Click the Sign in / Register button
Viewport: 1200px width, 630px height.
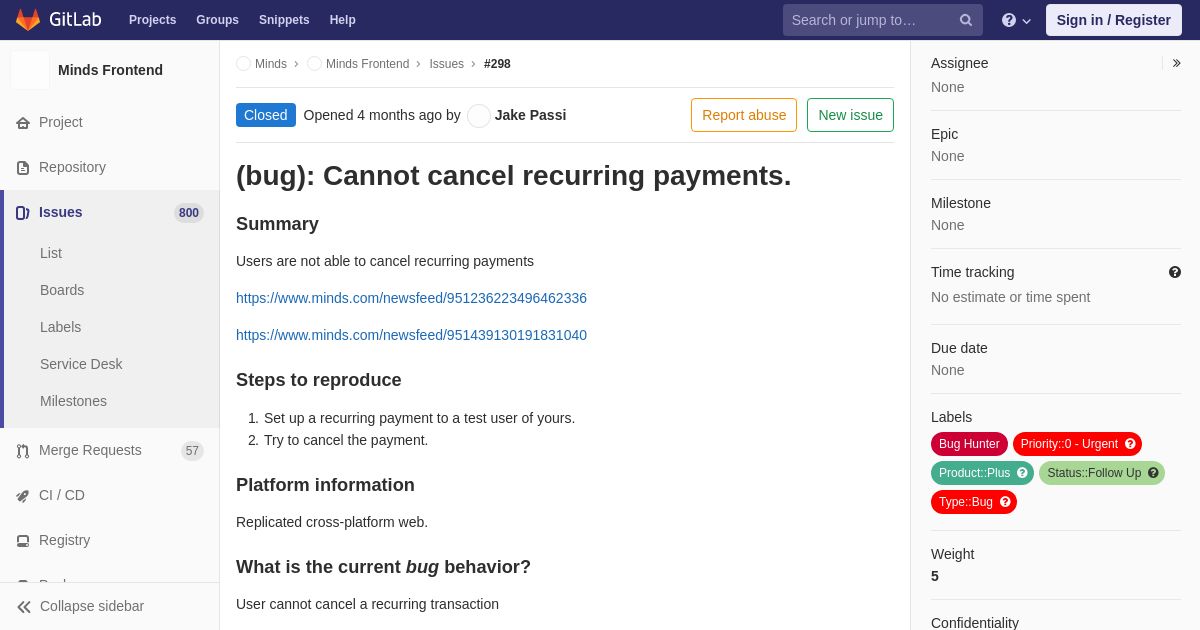pos(1114,20)
